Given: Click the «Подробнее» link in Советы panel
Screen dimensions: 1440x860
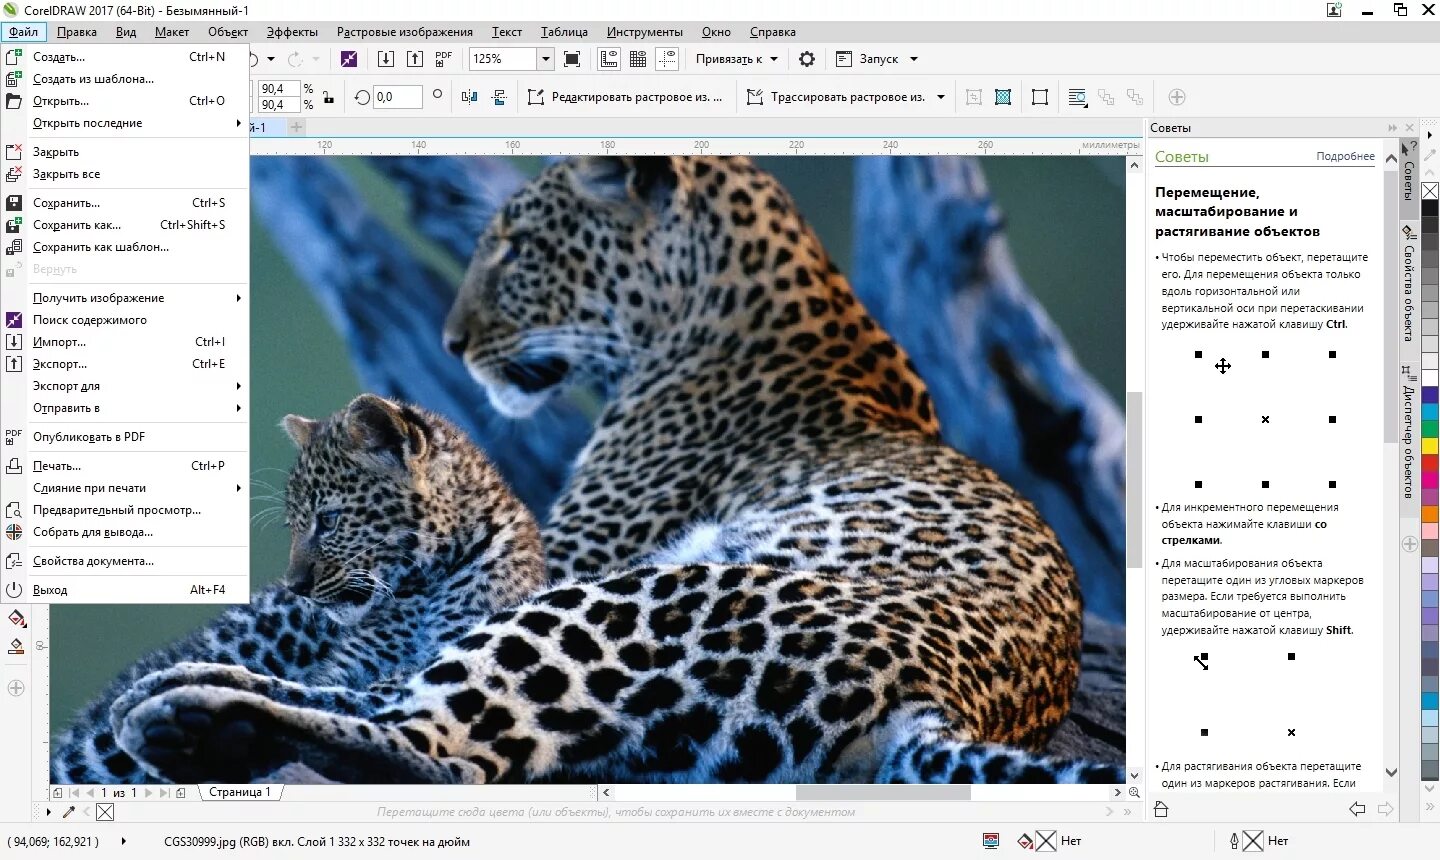Looking at the screenshot, I should 1345,156.
